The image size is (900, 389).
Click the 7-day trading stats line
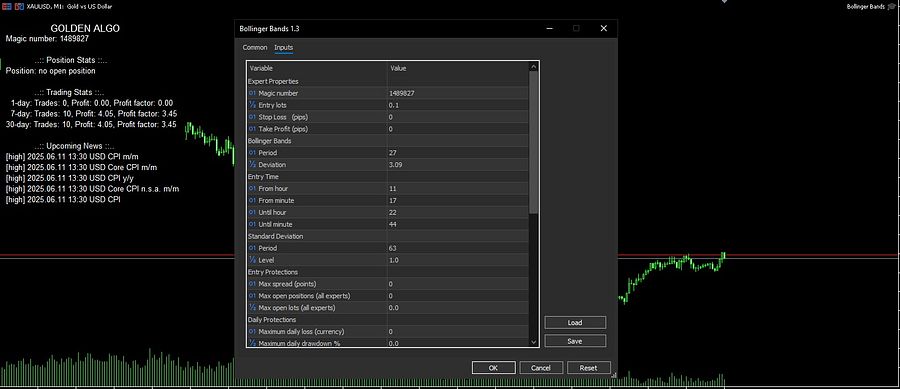93,114
